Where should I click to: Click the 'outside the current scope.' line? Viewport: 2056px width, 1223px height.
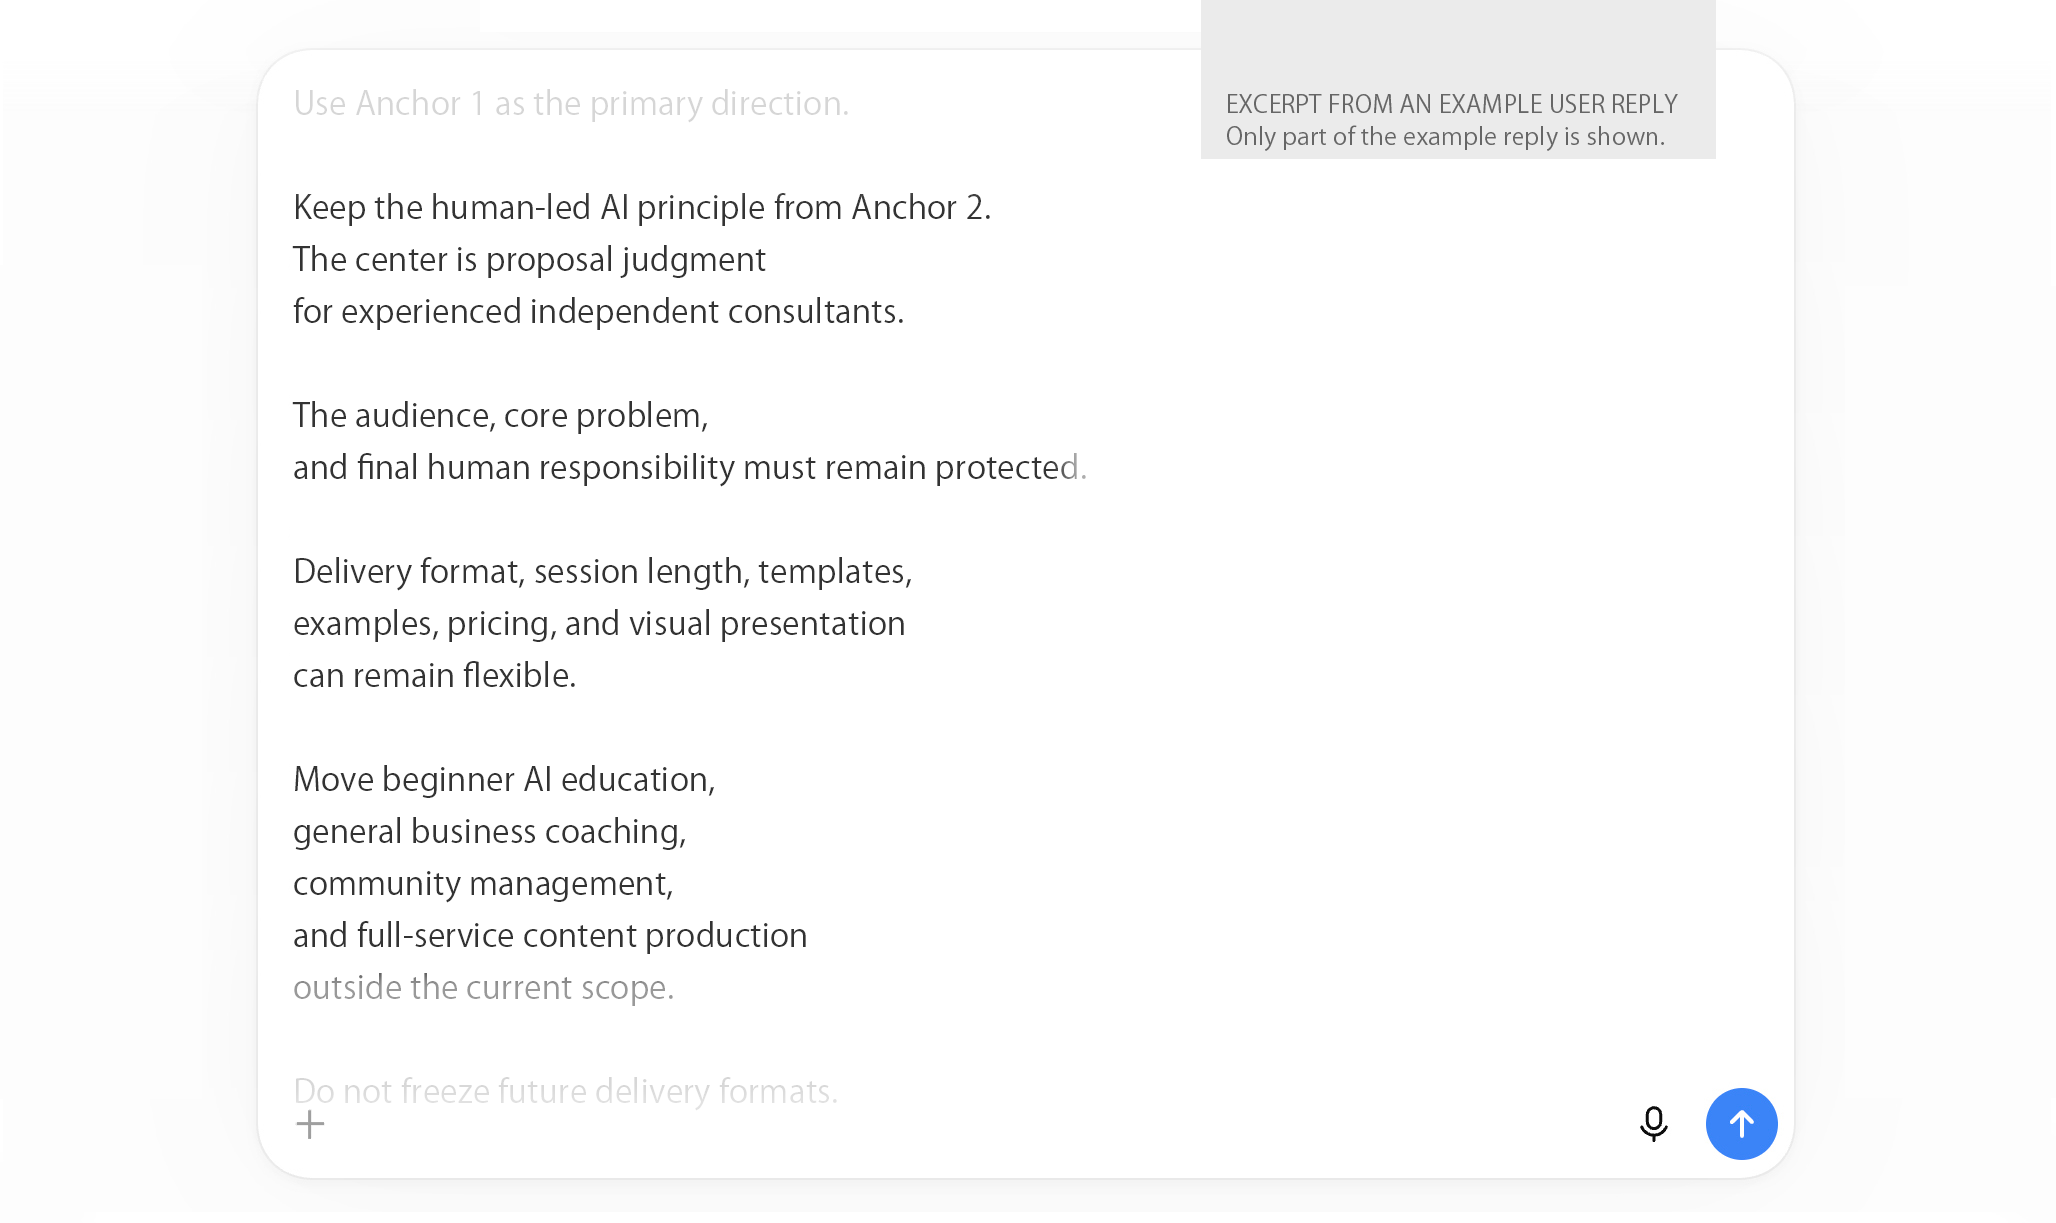point(483,987)
